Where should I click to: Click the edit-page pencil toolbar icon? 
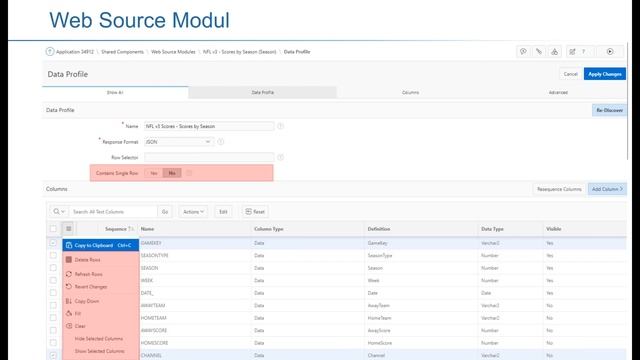[x=572, y=52]
